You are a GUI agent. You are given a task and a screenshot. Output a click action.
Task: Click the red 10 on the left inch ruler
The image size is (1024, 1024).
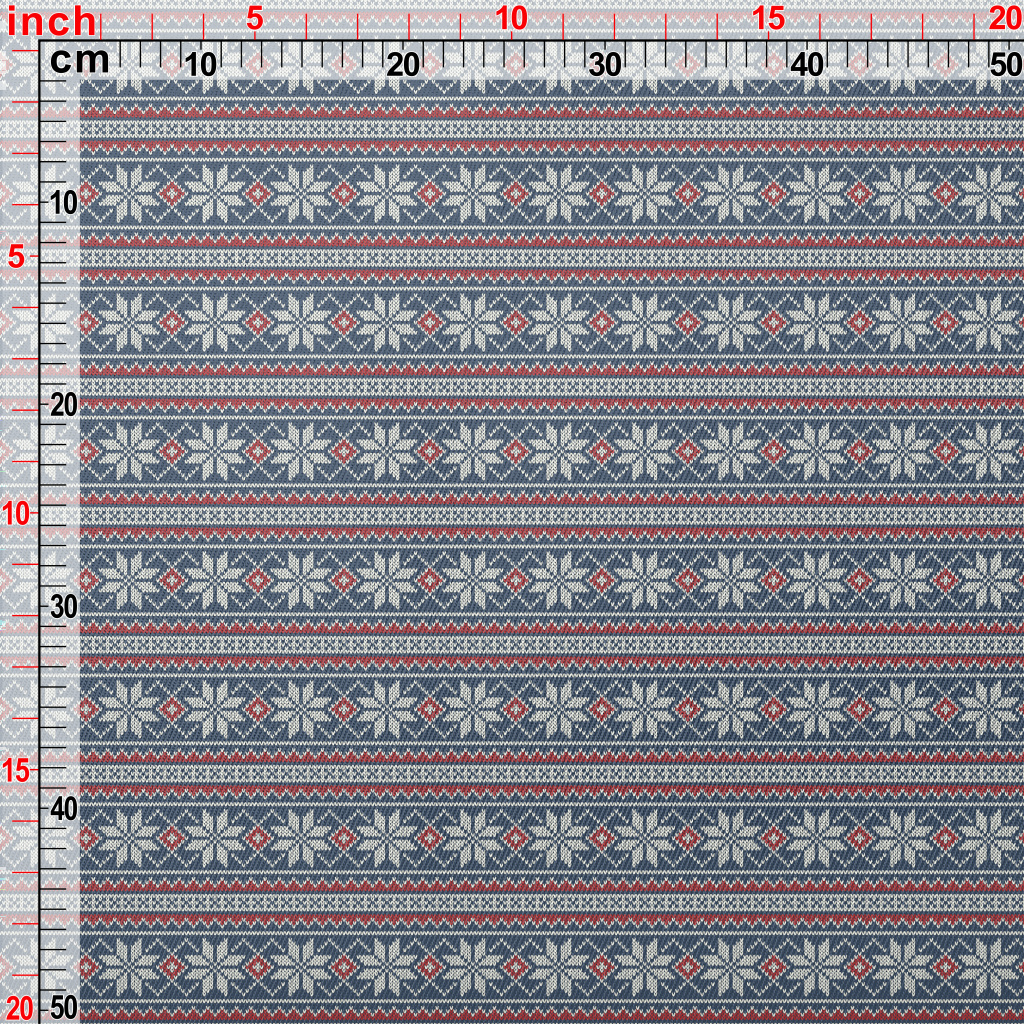pyautogui.click(x=17, y=514)
